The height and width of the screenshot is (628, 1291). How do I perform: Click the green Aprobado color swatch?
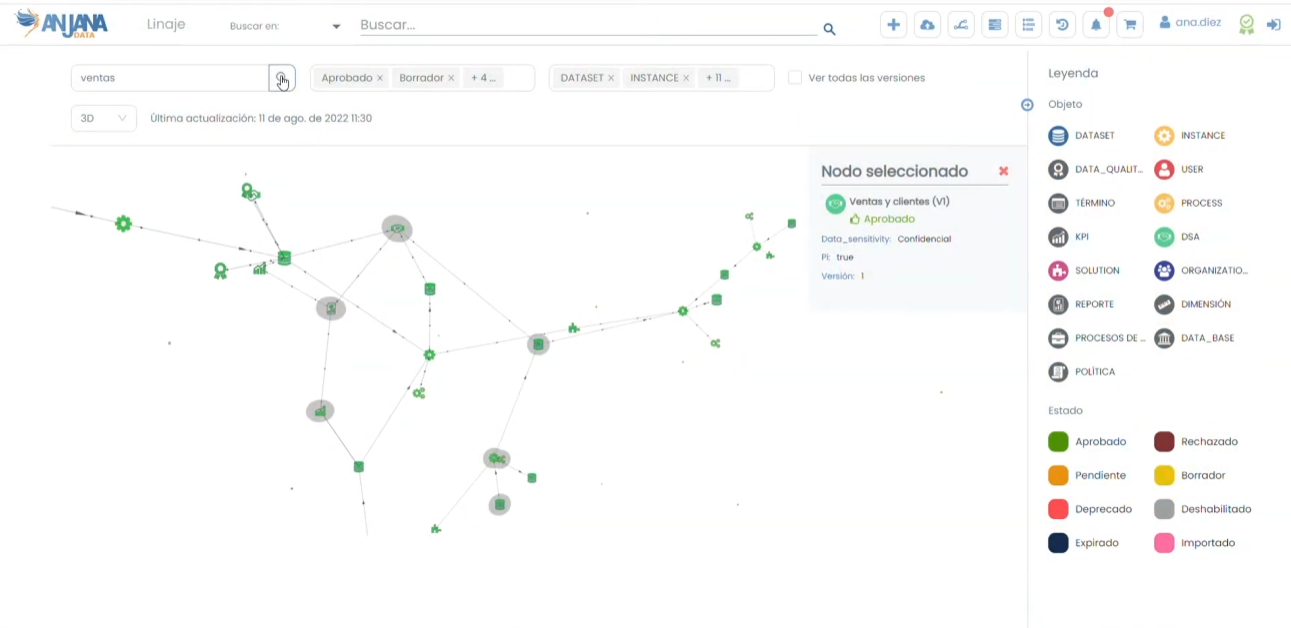coord(1058,442)
